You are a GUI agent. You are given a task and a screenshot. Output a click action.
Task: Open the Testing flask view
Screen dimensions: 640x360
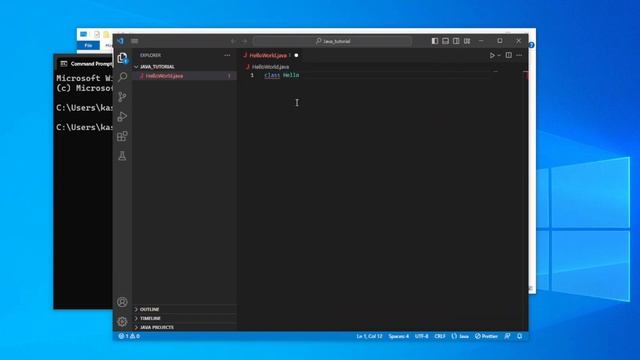[122, 156]
